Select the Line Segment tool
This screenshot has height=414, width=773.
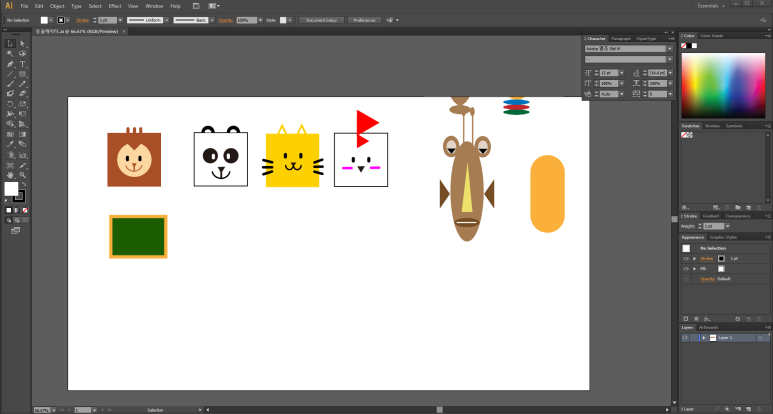10,74
